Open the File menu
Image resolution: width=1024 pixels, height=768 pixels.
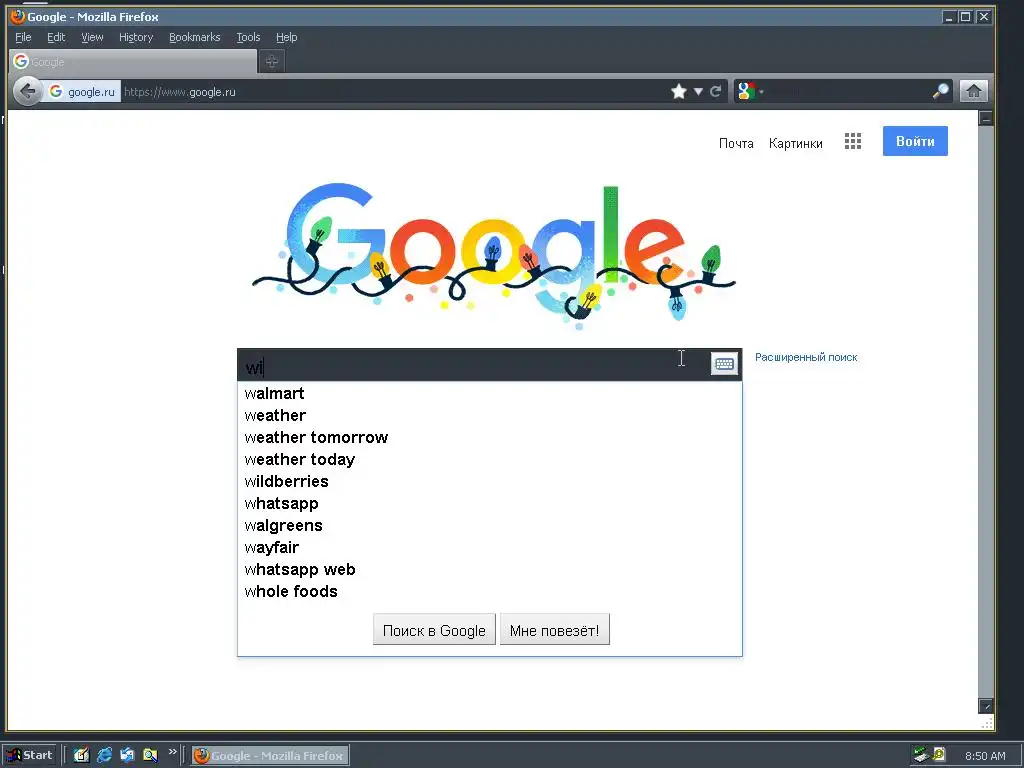tap(24, 37)
